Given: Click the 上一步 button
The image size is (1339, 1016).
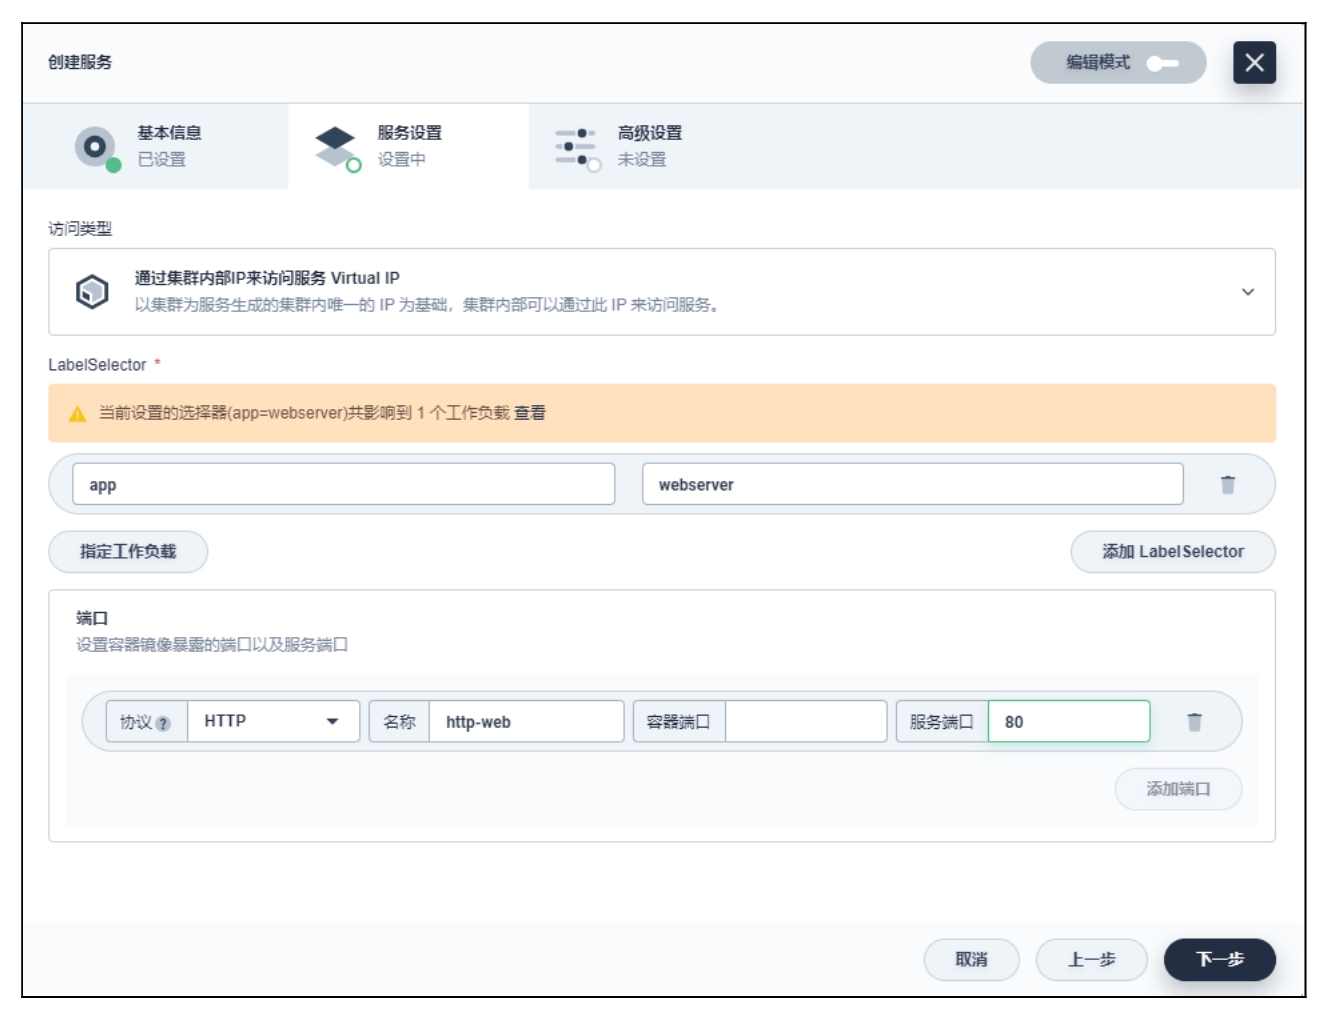Looking at the screenshot, I should (1091, 959).
